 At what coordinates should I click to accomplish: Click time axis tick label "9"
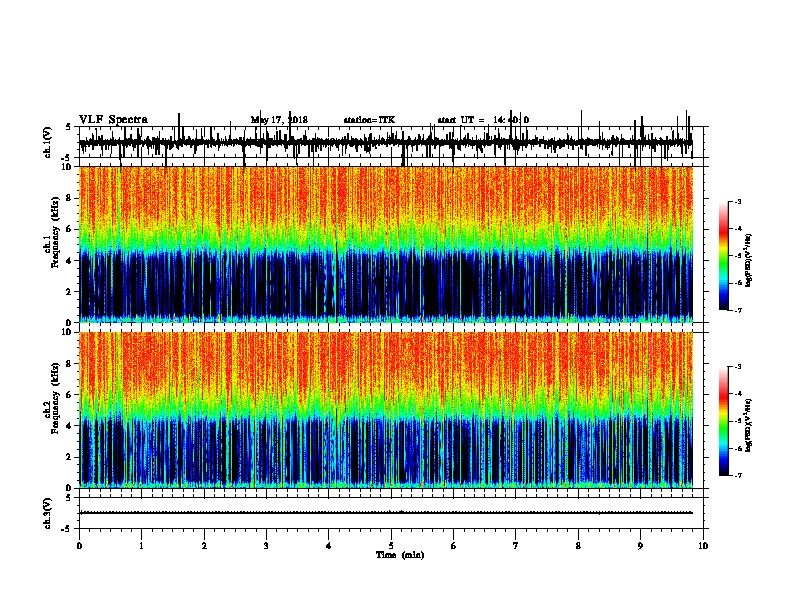point(640,546)
